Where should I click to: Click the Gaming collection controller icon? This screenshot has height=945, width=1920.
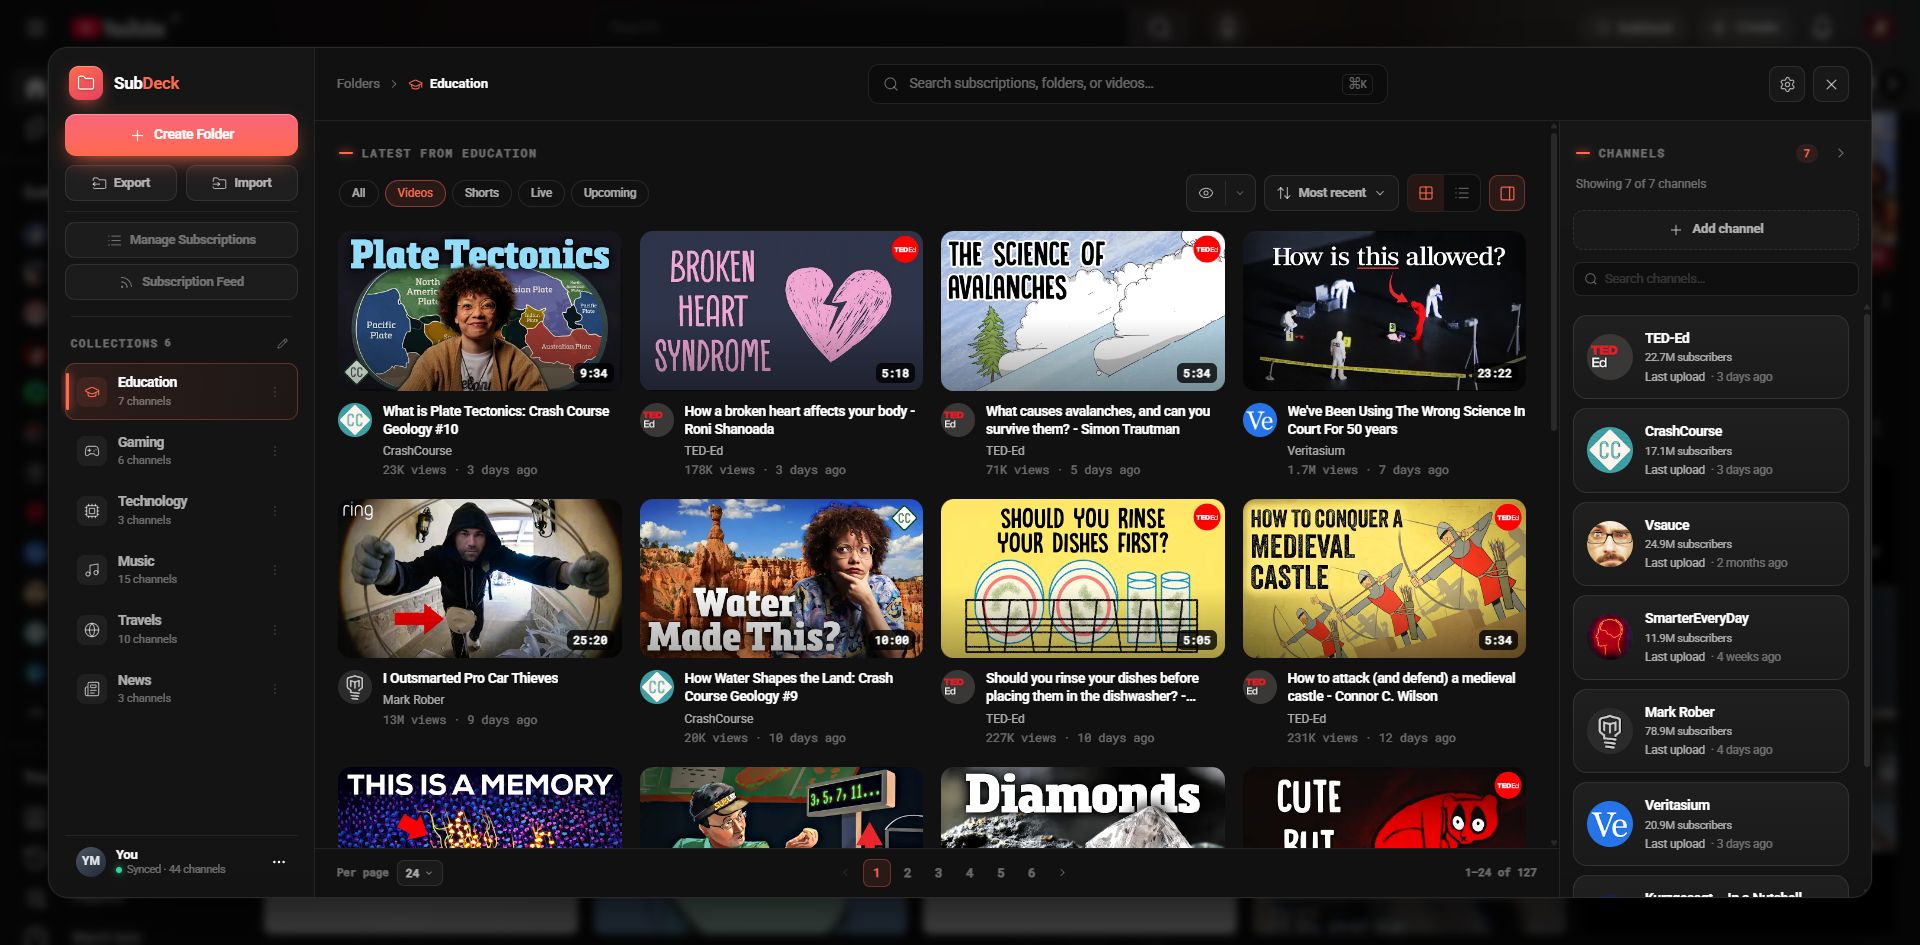click(92, 451)
